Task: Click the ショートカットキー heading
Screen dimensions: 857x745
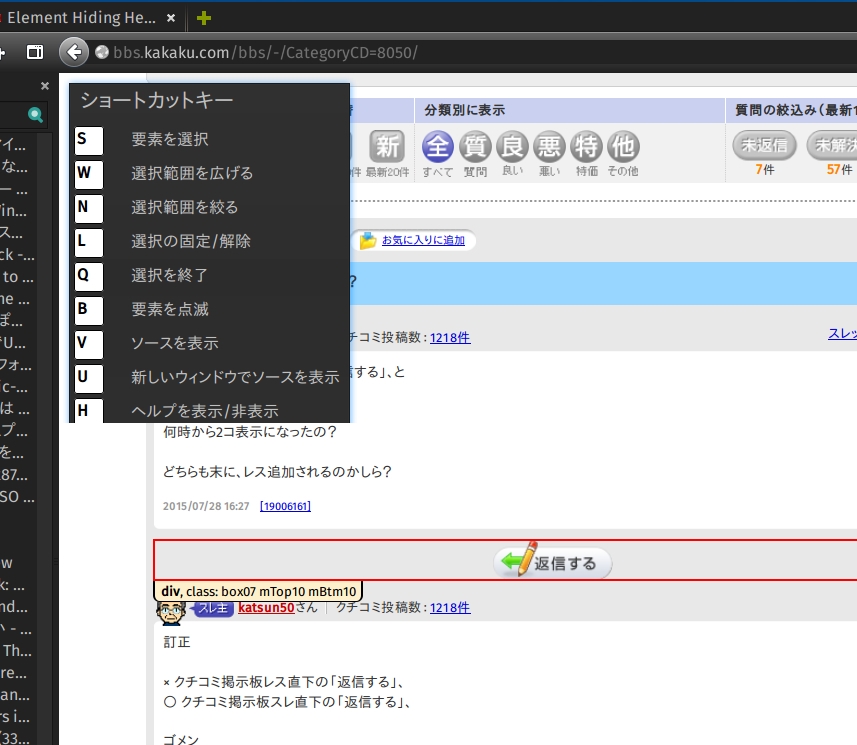Action: (157, 100)
